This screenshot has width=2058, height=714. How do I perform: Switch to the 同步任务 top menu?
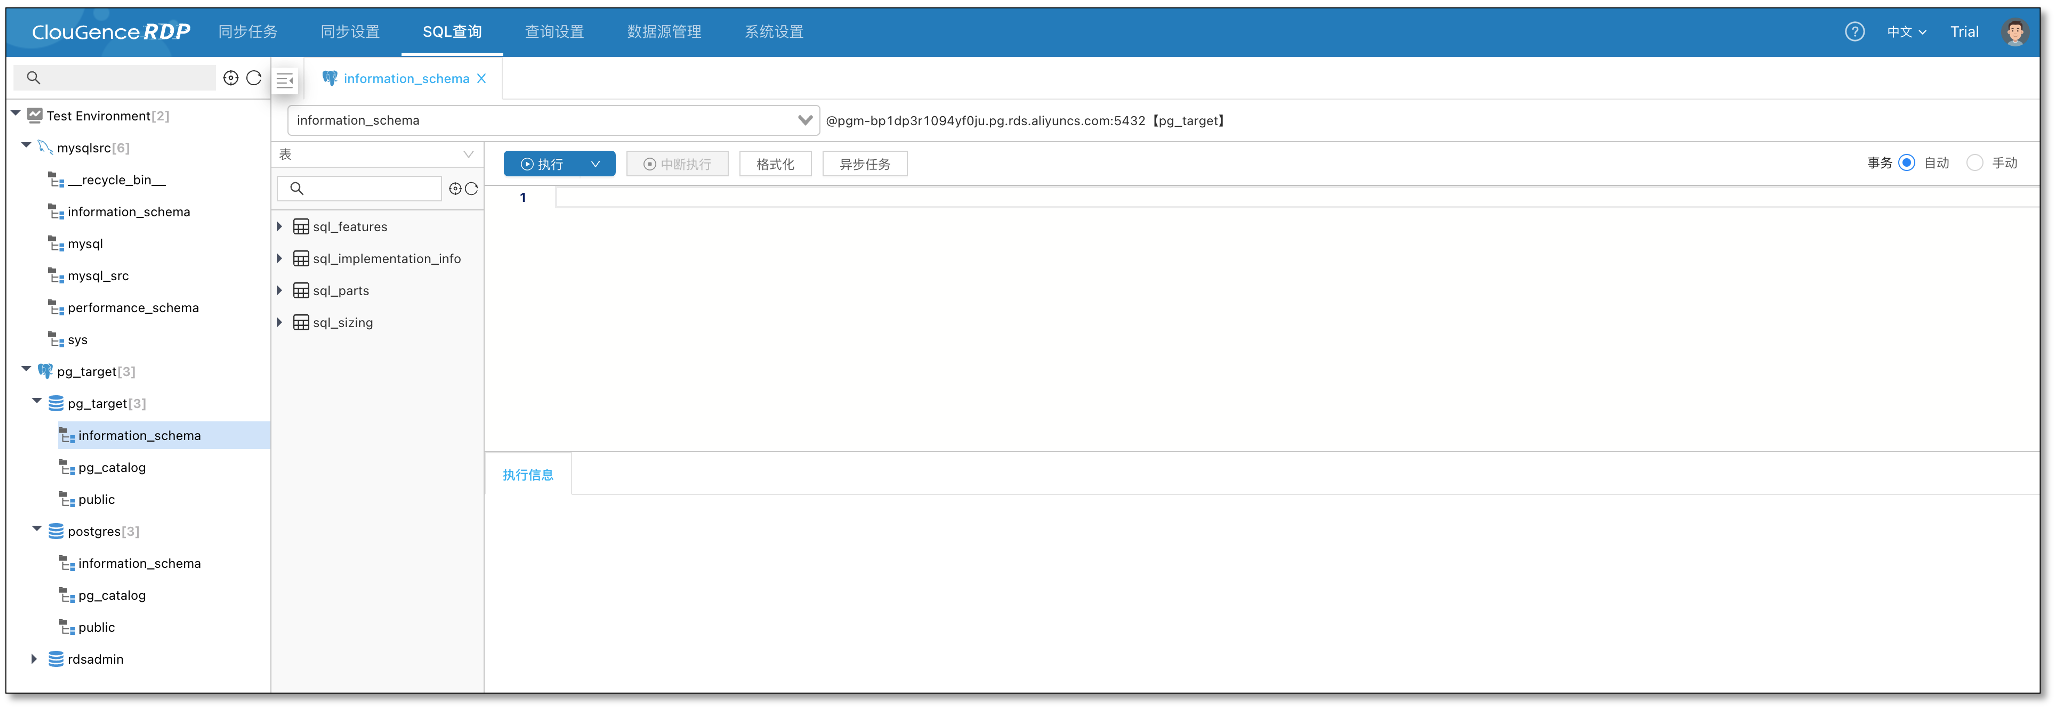(248, 32)
